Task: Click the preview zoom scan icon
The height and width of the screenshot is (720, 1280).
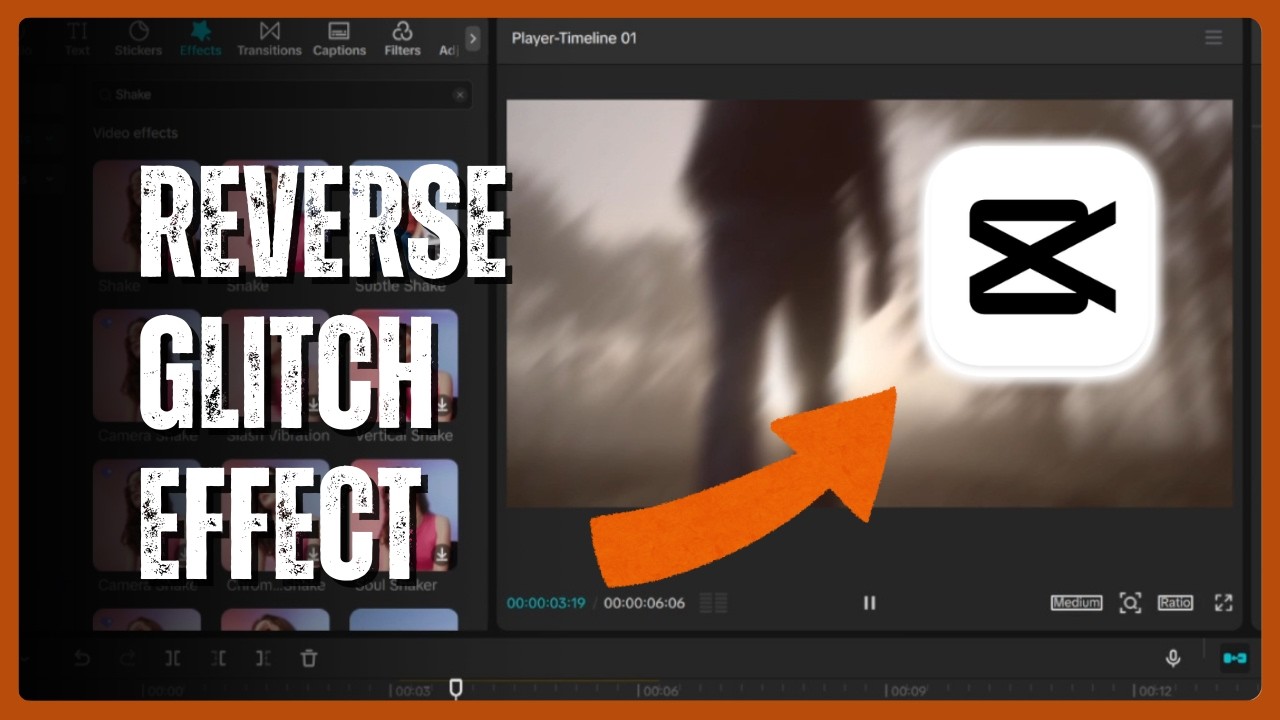Action: click(x=1130, y=602)
